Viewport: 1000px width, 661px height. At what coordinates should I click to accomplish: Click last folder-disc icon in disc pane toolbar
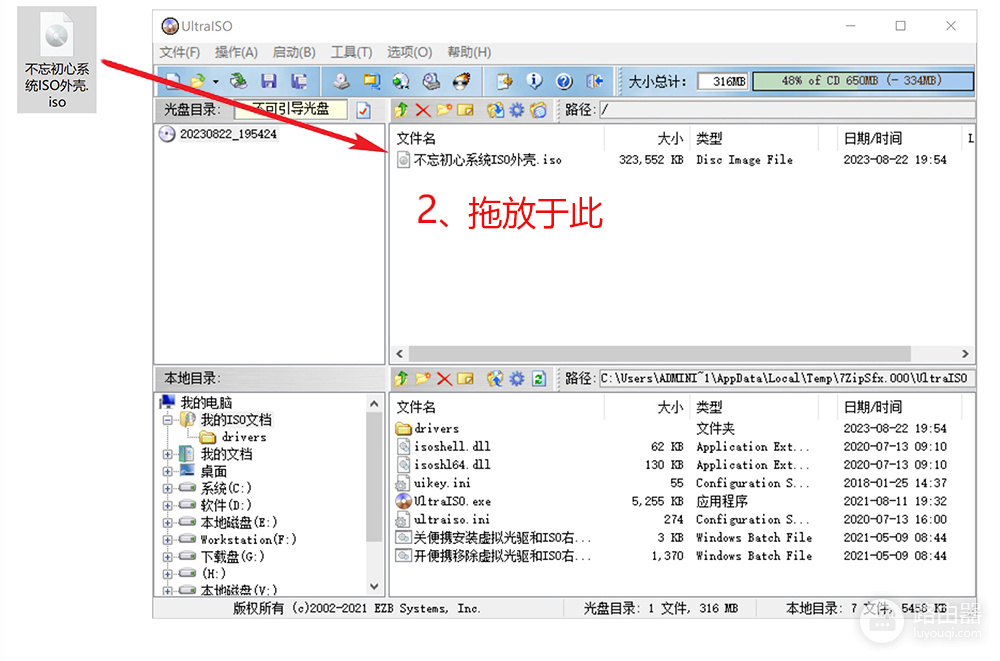538,110
